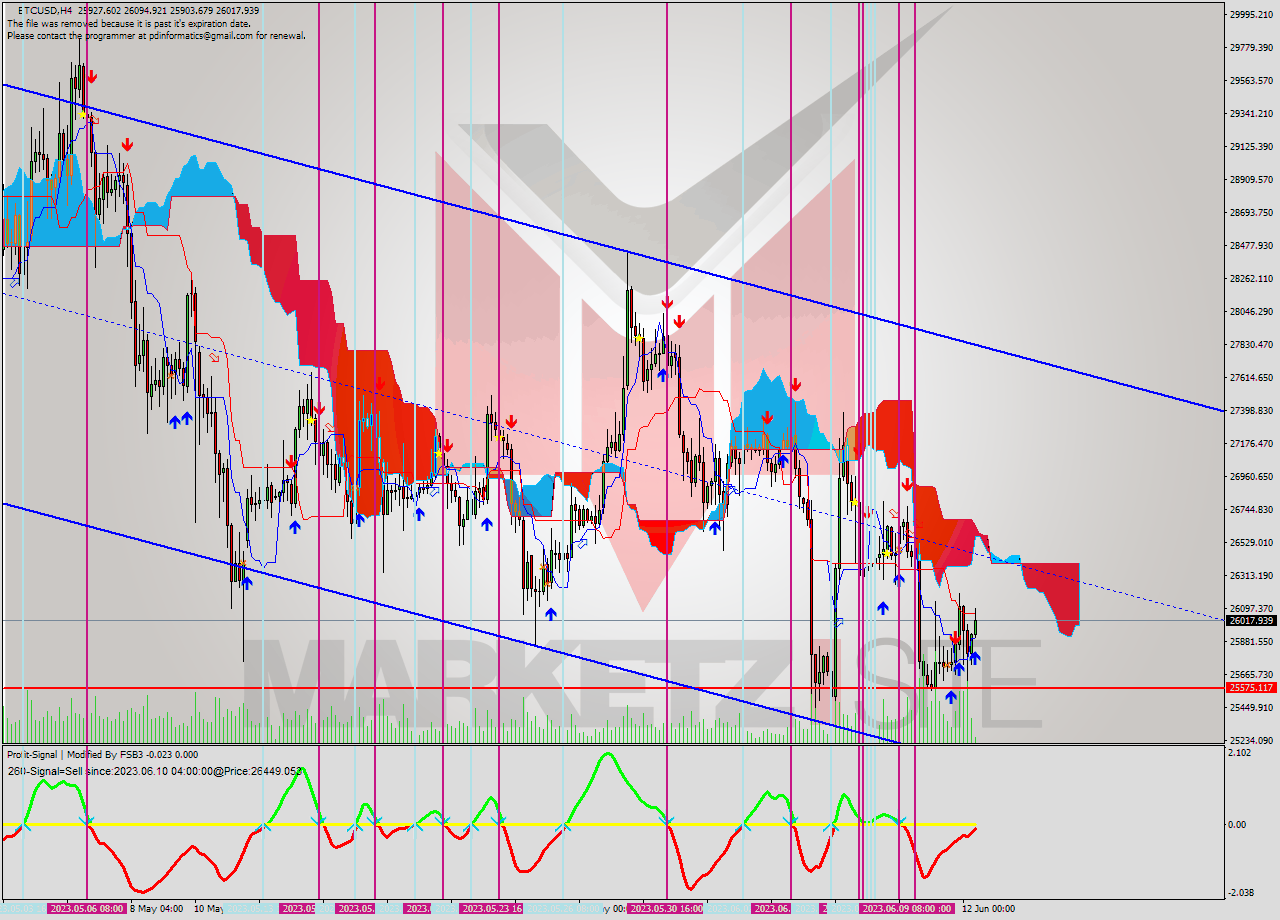Click the 28046.290 price axis value

pos(1252,311)
